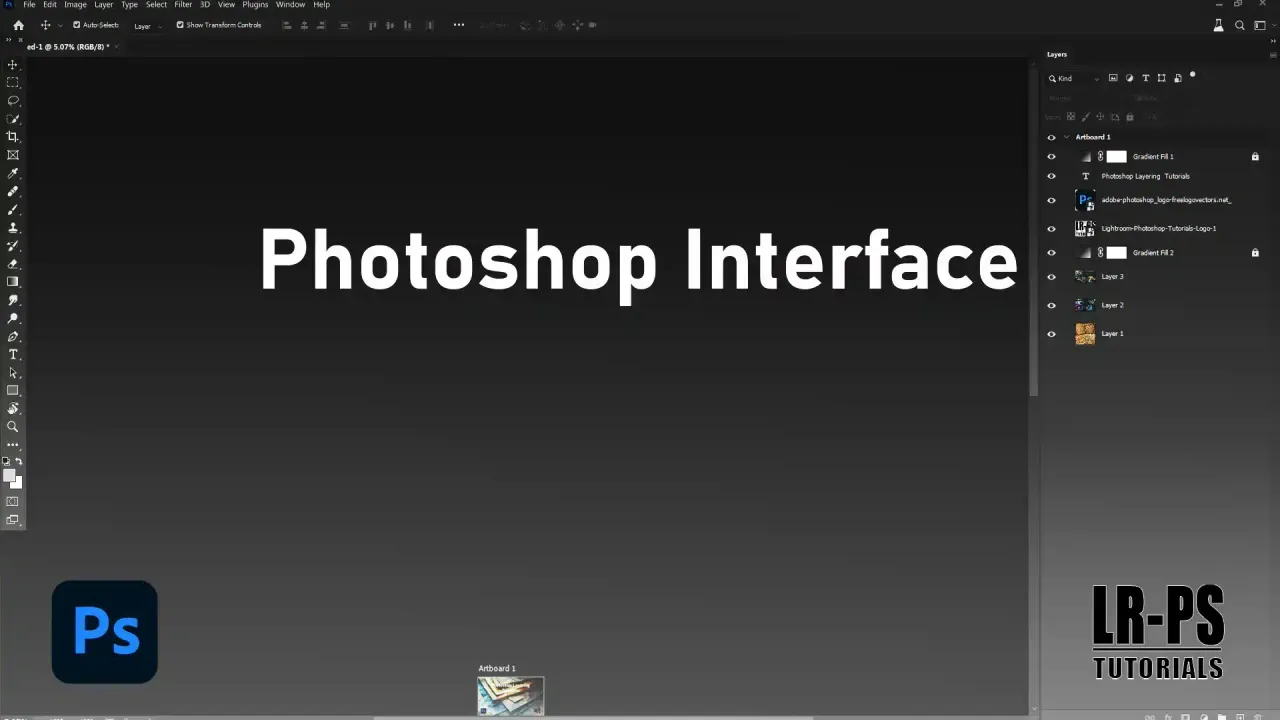The width and height of the screenshot is (1280, 720).
Task: Filter layers by adjustment layers icon
Action: click(1130, 78)
